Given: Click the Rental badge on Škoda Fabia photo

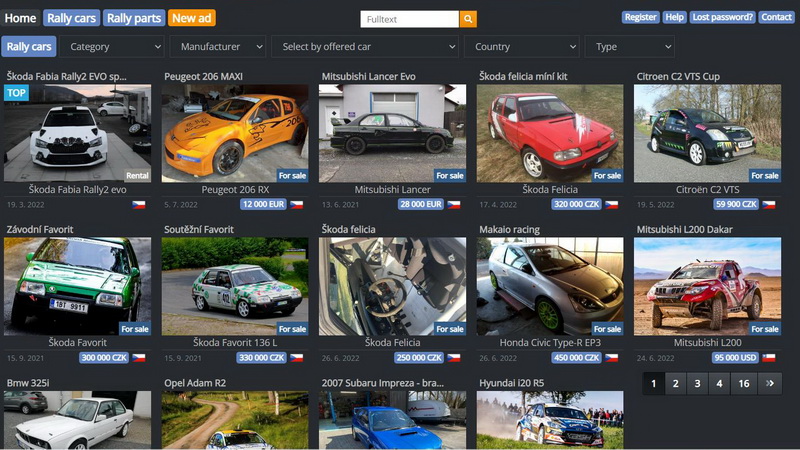Looking at the screenshot, I should [x=137, y=175].
